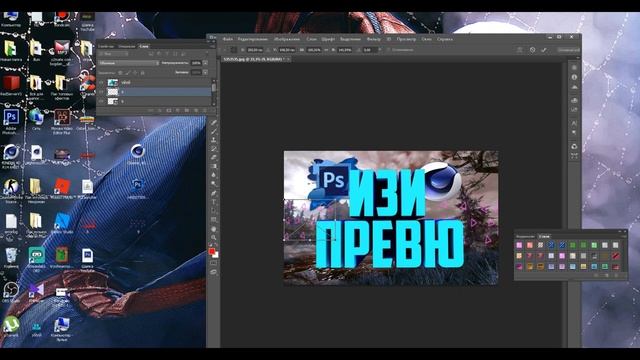Cancel the transform in options bar
Image resolution: width=640 pixels, height=360 pixels.
point(532,50)
